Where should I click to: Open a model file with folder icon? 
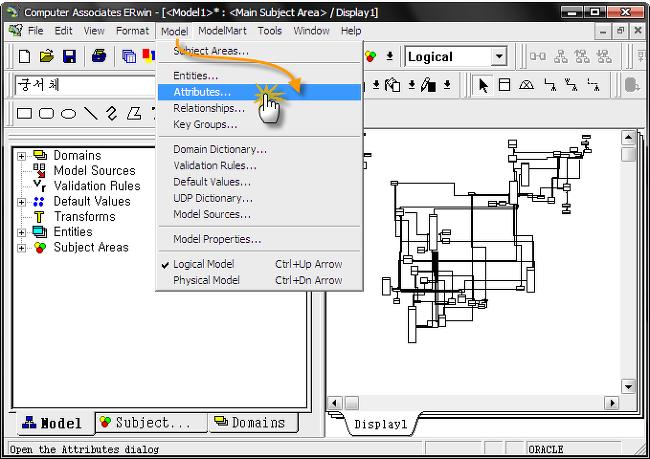pos(47,56)
